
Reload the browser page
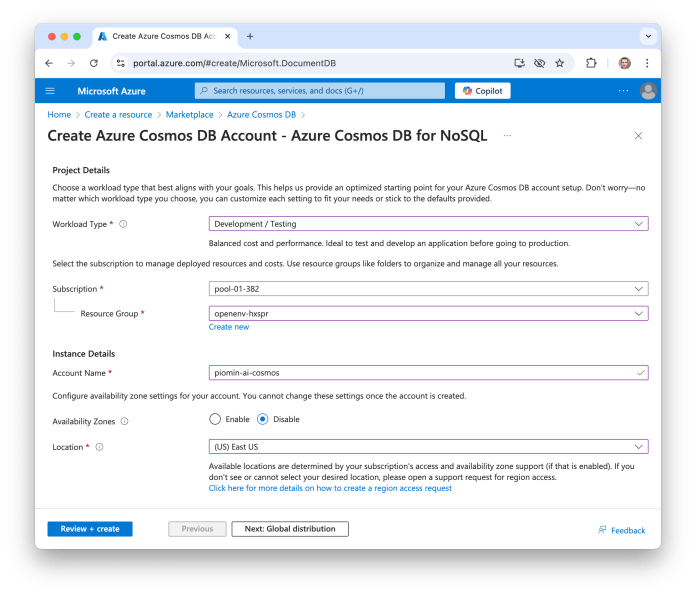tap(94, 63)
